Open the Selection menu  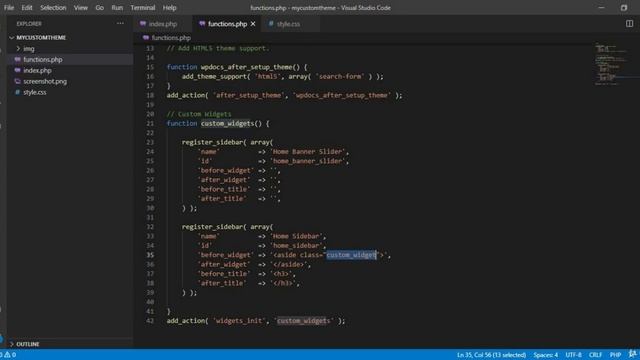coord(53,8)
